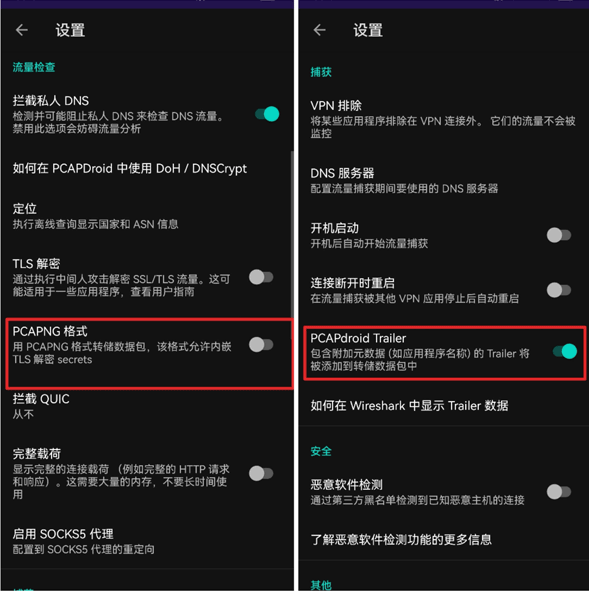The image size is (589, 591).
Task: Open 如何在 PCAPDroid 中使用 DoH / DNSCrypt link
Action: click(x=130, y=168)
